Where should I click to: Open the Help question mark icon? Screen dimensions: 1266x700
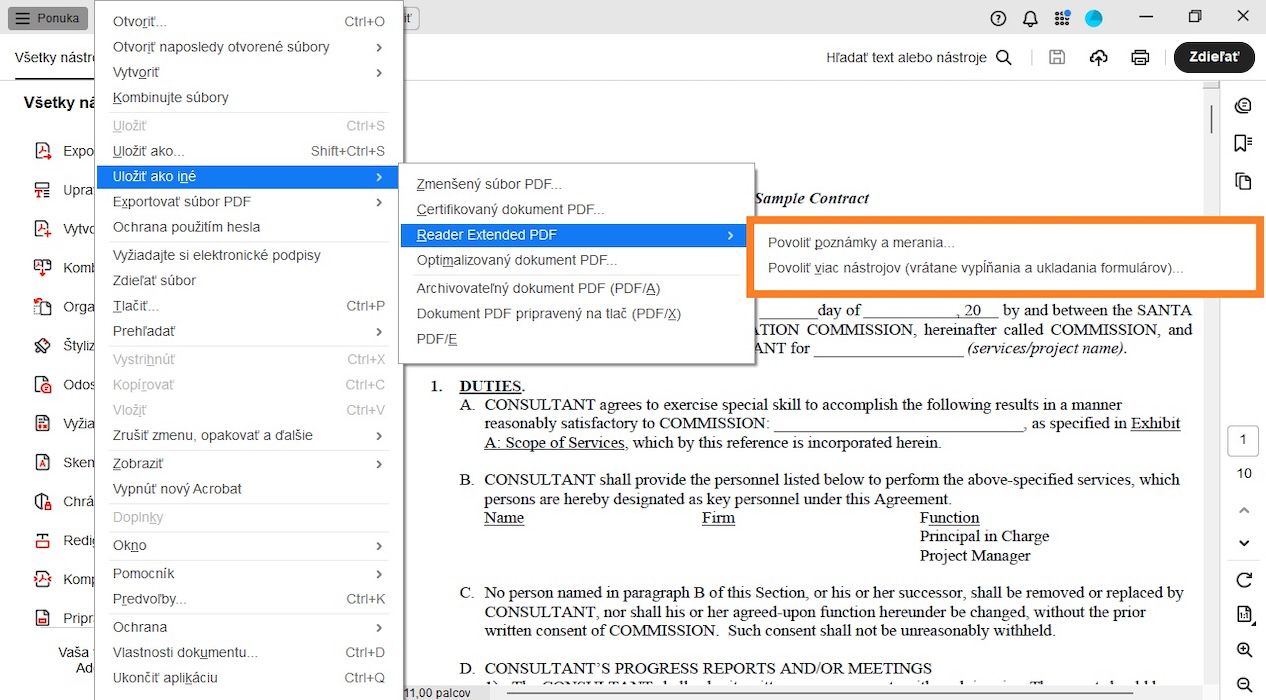click(998, 18)
